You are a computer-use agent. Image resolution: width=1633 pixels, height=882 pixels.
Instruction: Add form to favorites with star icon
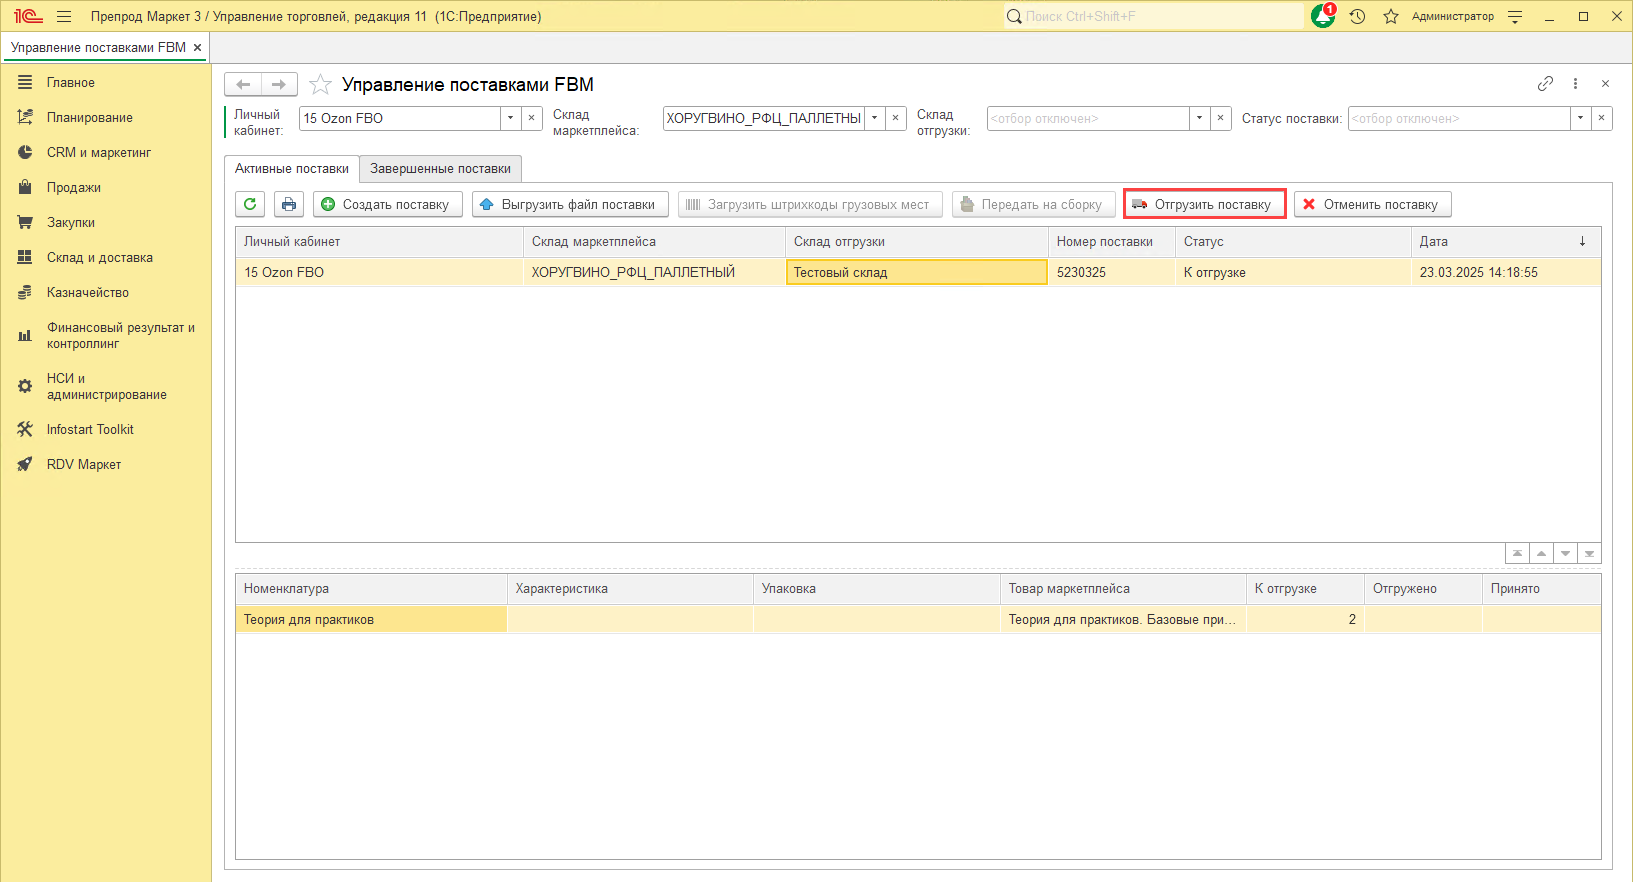coord(320,85)
